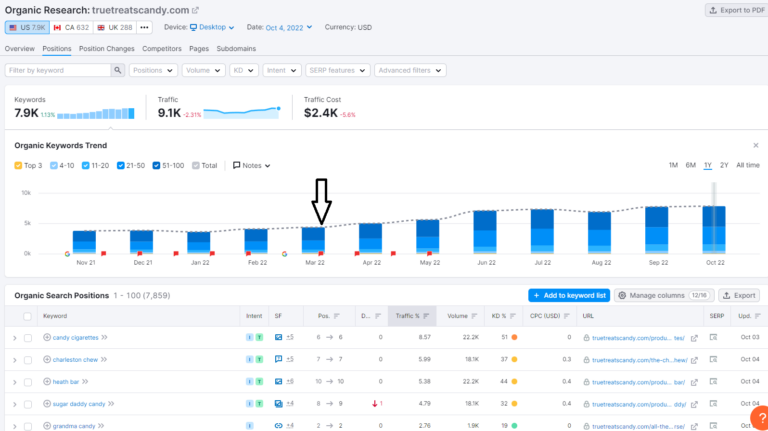Open the Volume filter dropdown
The width and height of the screenshot is (768, 431).
coord(203,71)
